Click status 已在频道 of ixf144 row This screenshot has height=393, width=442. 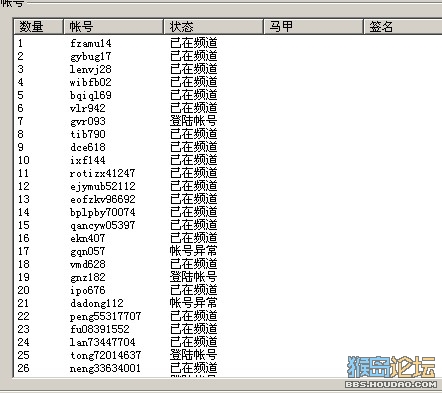tap(194, 160)
